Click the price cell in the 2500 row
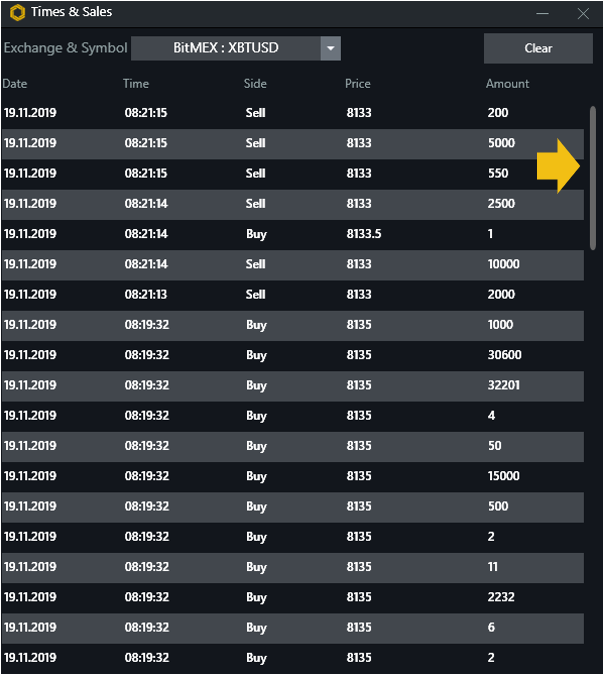 click(359, 203)
